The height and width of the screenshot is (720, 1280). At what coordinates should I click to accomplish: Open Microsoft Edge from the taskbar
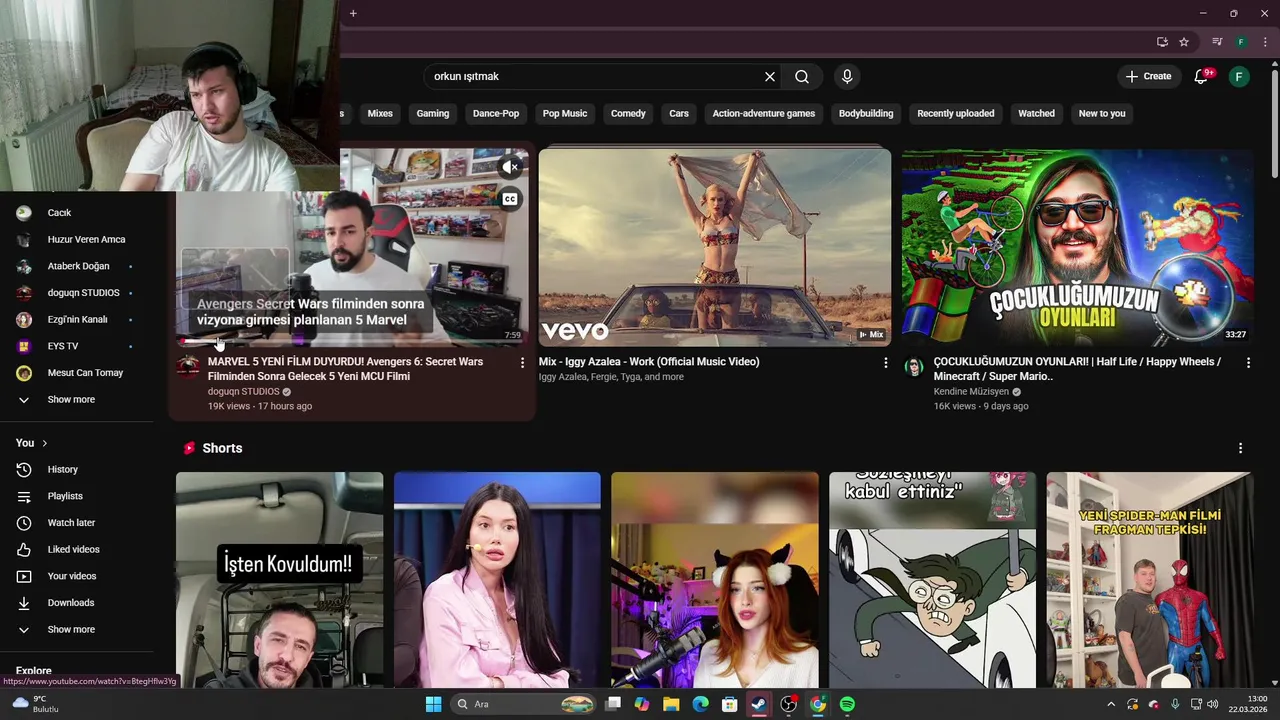click(x=701, y=704)
